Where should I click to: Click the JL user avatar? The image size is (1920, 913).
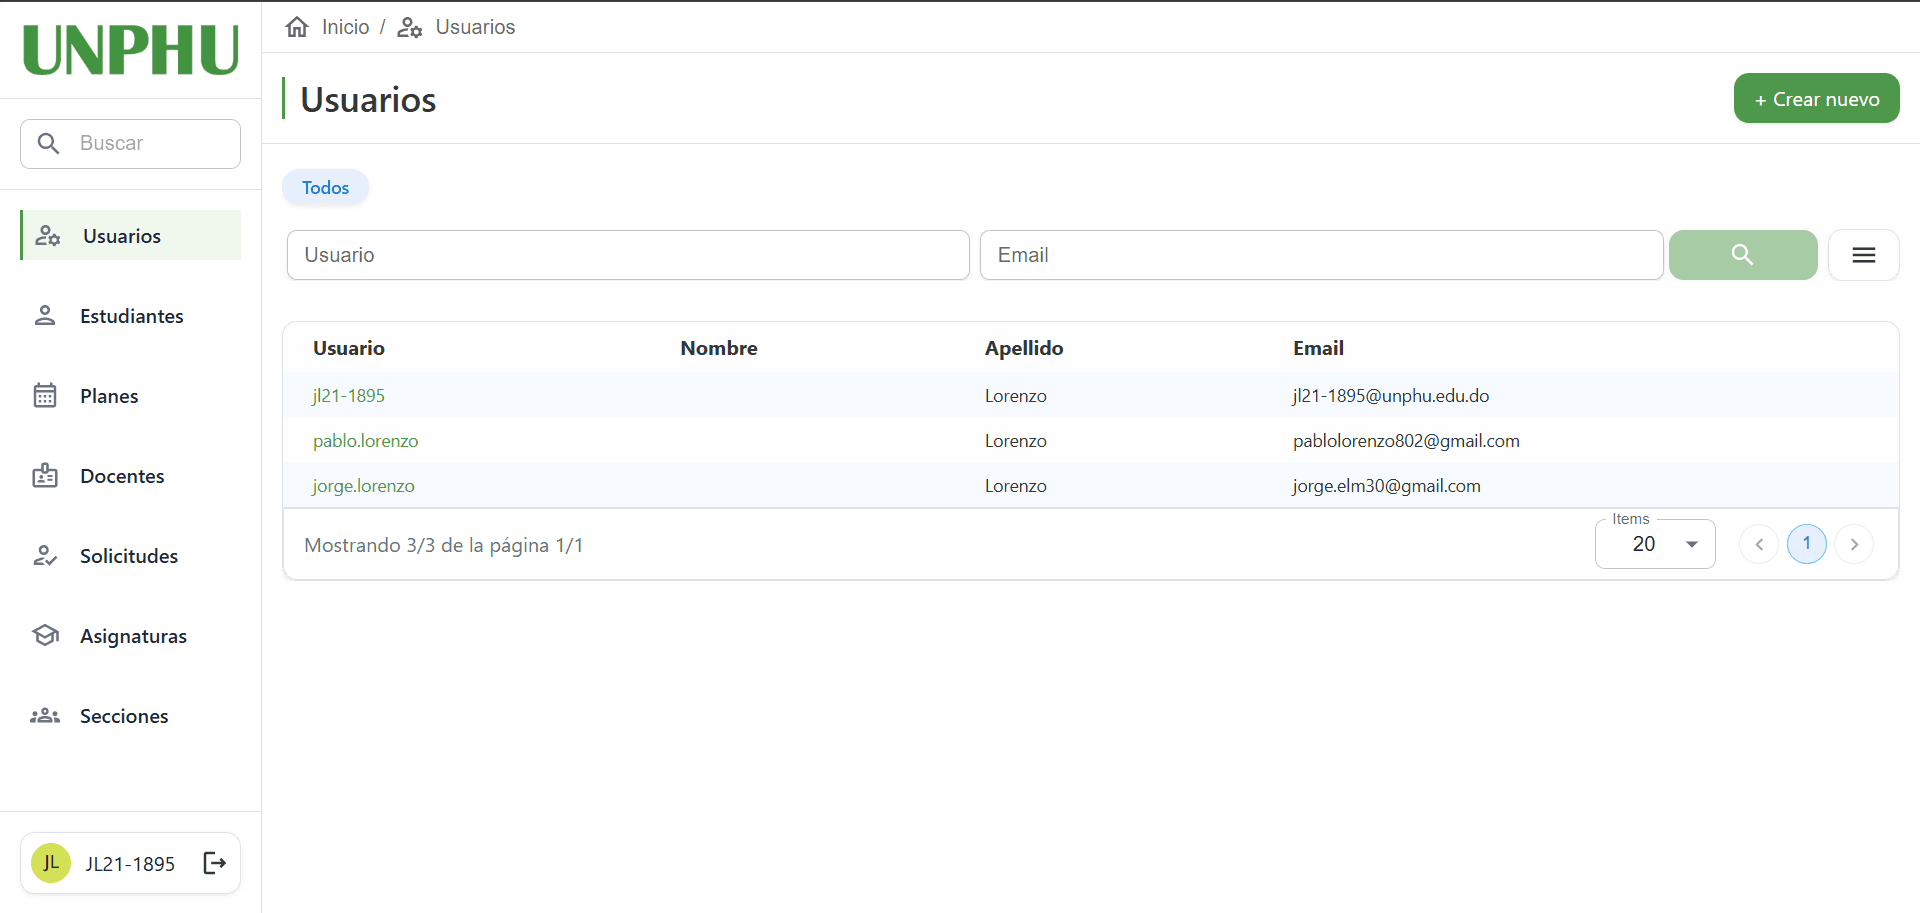coord(51,863)
